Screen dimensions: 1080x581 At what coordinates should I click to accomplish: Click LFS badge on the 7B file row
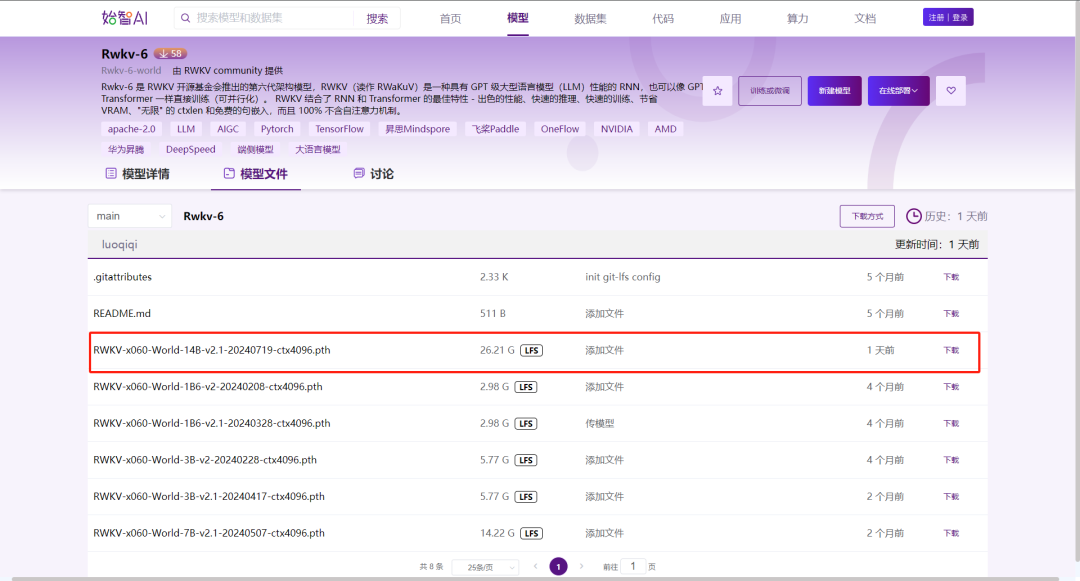[x=531, y=533]
